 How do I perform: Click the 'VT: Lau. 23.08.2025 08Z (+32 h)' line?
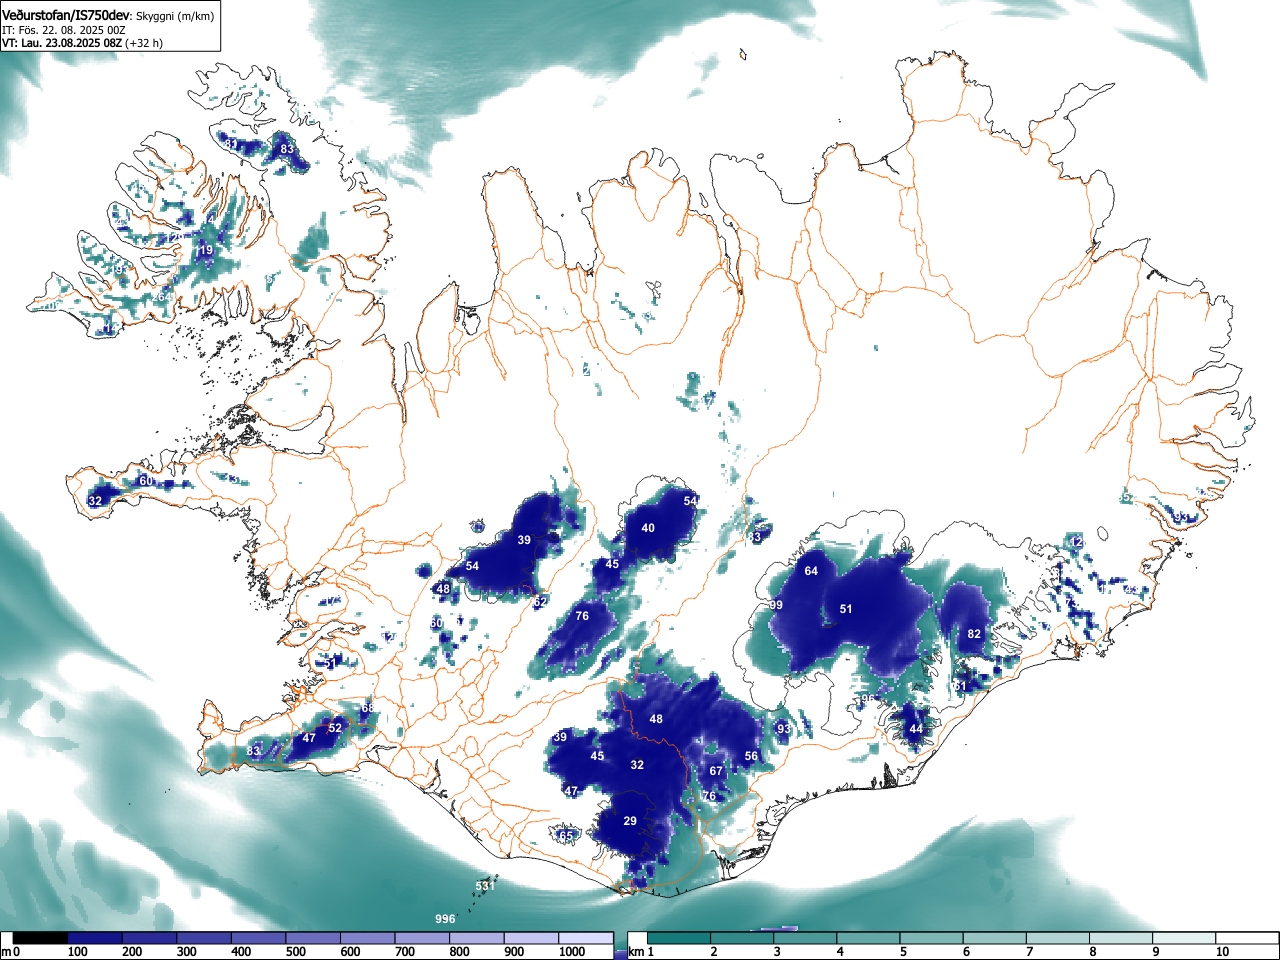pos(82,43)
